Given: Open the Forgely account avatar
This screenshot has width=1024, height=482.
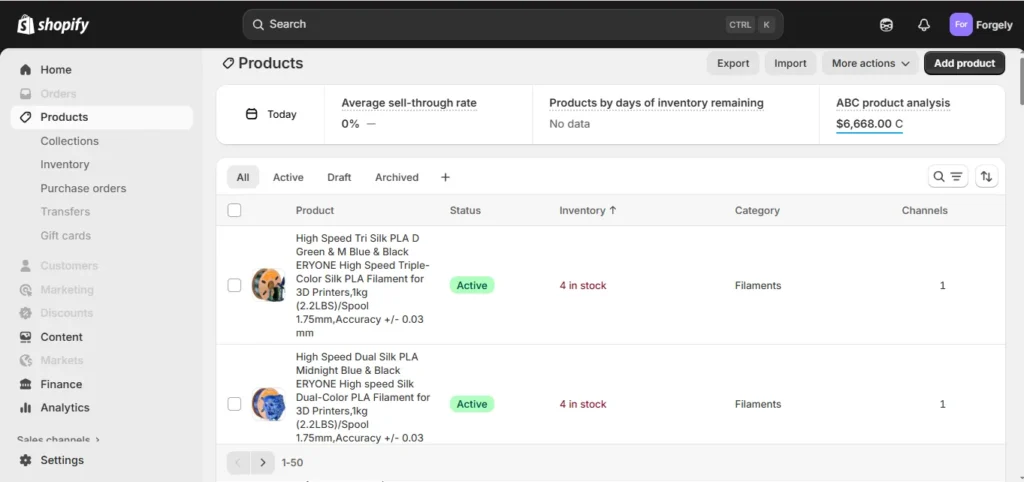Looking at the screenshot, I should pyautogui.click(x=961, y=25).
